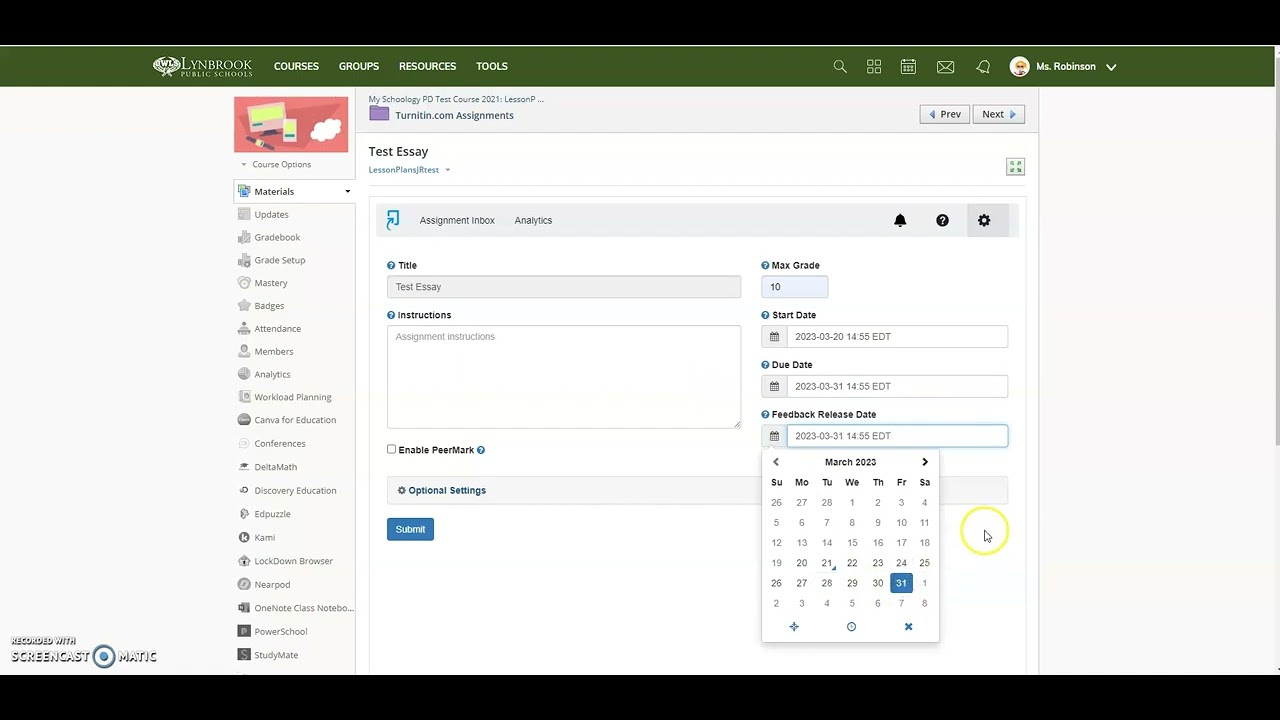Viewport: 1280px width, 720px height.
Task: Open Attendance in the sidebar
Action: [277, 329]
